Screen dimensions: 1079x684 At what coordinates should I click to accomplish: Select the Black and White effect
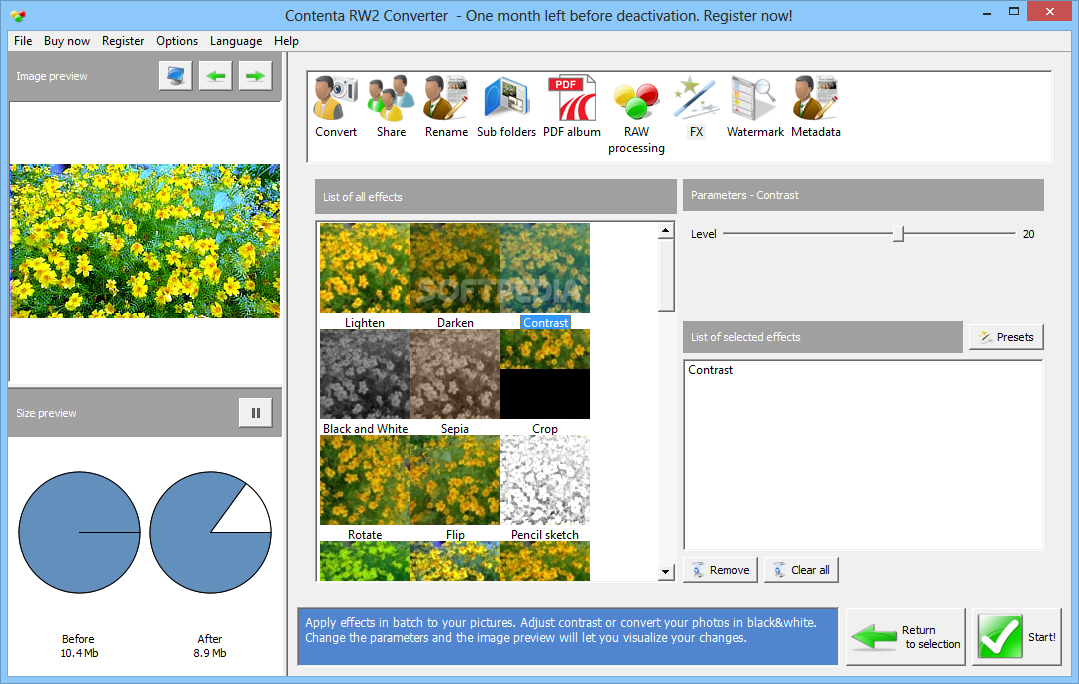tap(365, 374)
